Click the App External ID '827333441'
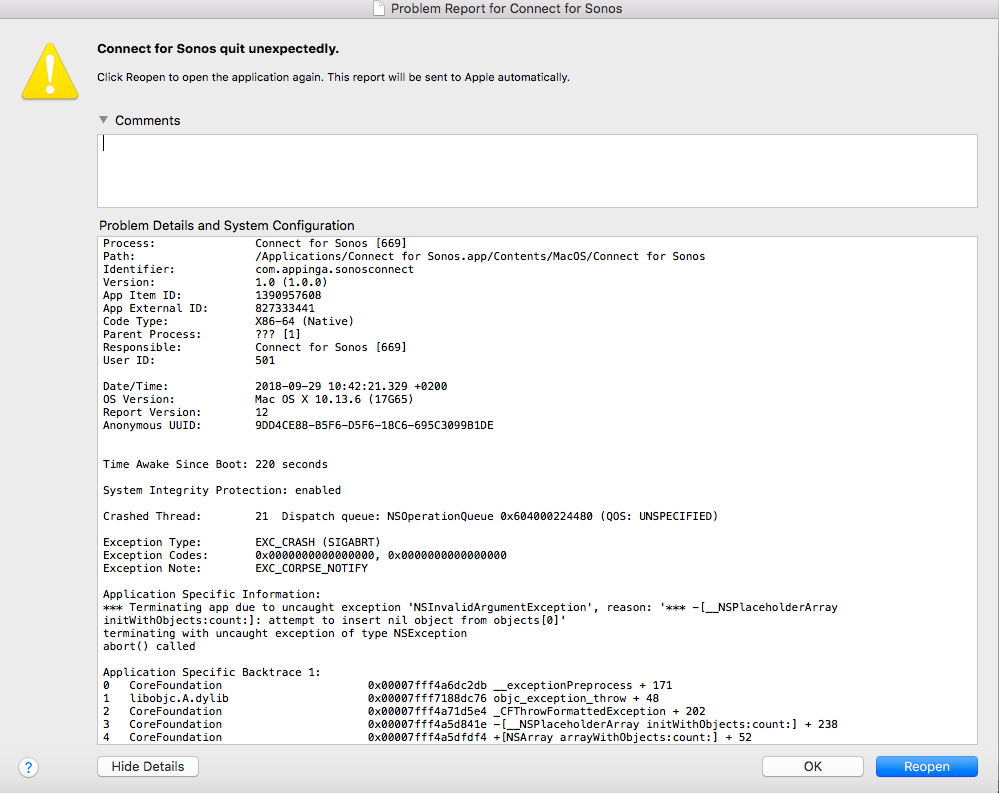Viewport: 999px width, 793px height. click(285, 308)
